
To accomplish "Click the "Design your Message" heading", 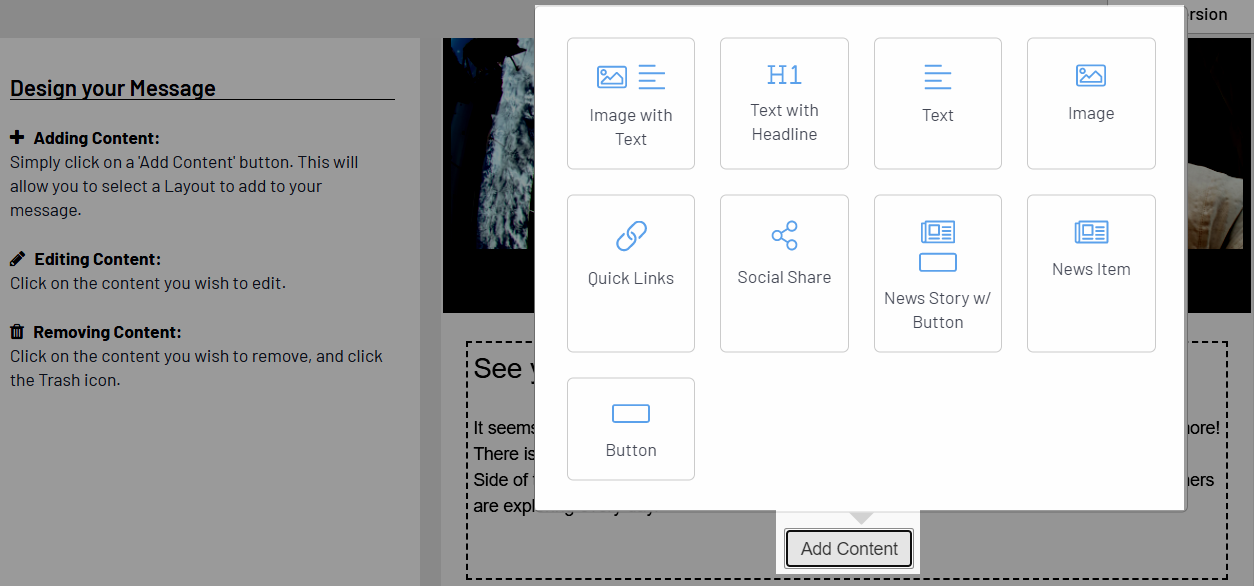I will [113, 88].
